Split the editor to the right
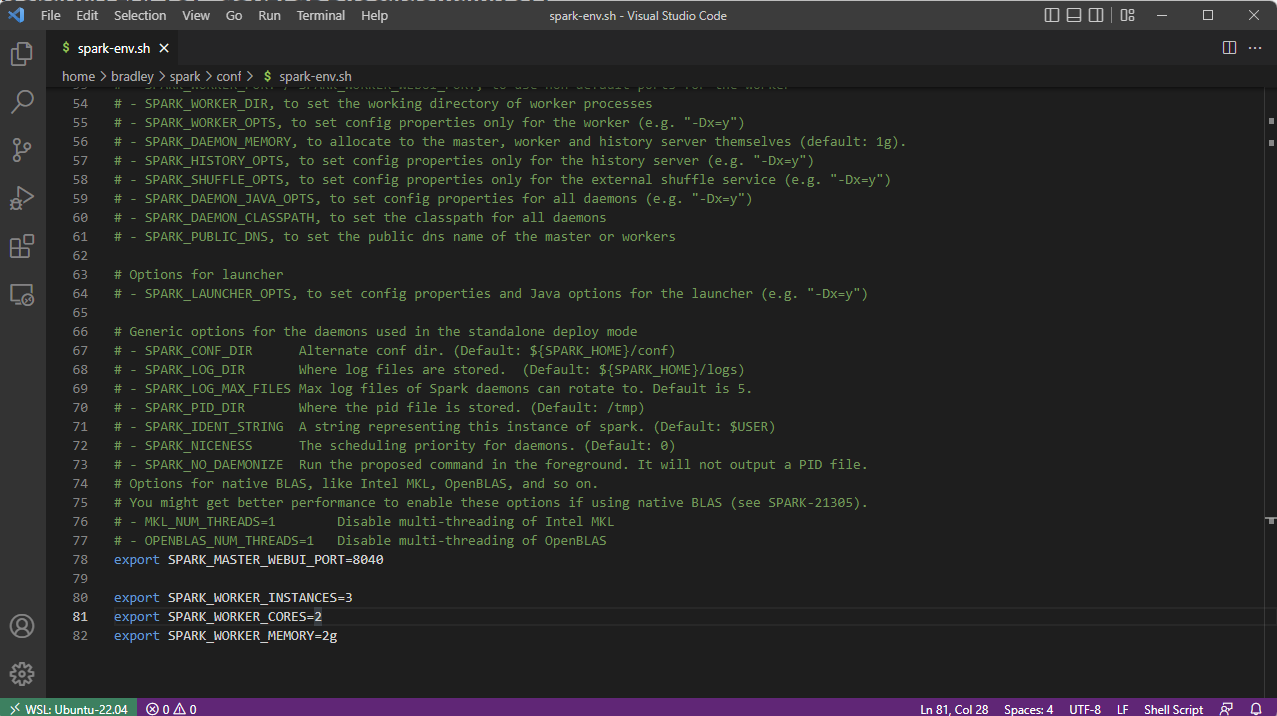The height and width of the screenshot is (716, 1277). pyautogui.click(x=1229, y=48)
